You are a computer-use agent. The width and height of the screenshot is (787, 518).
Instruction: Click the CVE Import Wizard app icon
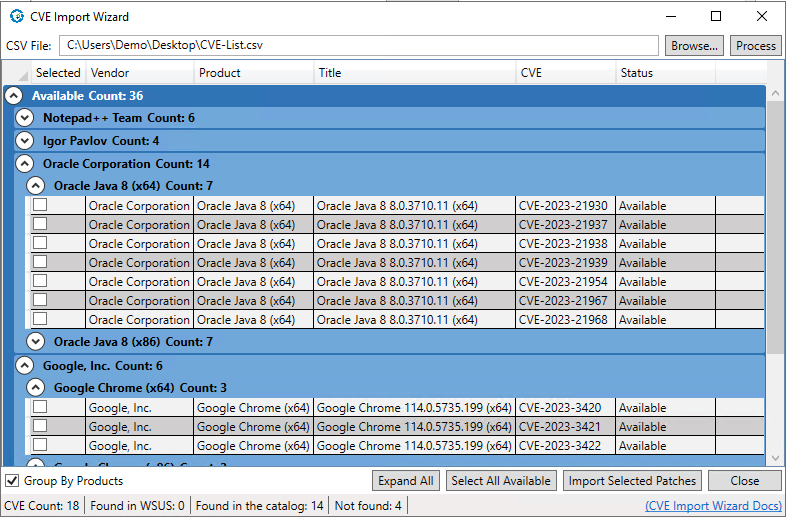click(17, 16)
